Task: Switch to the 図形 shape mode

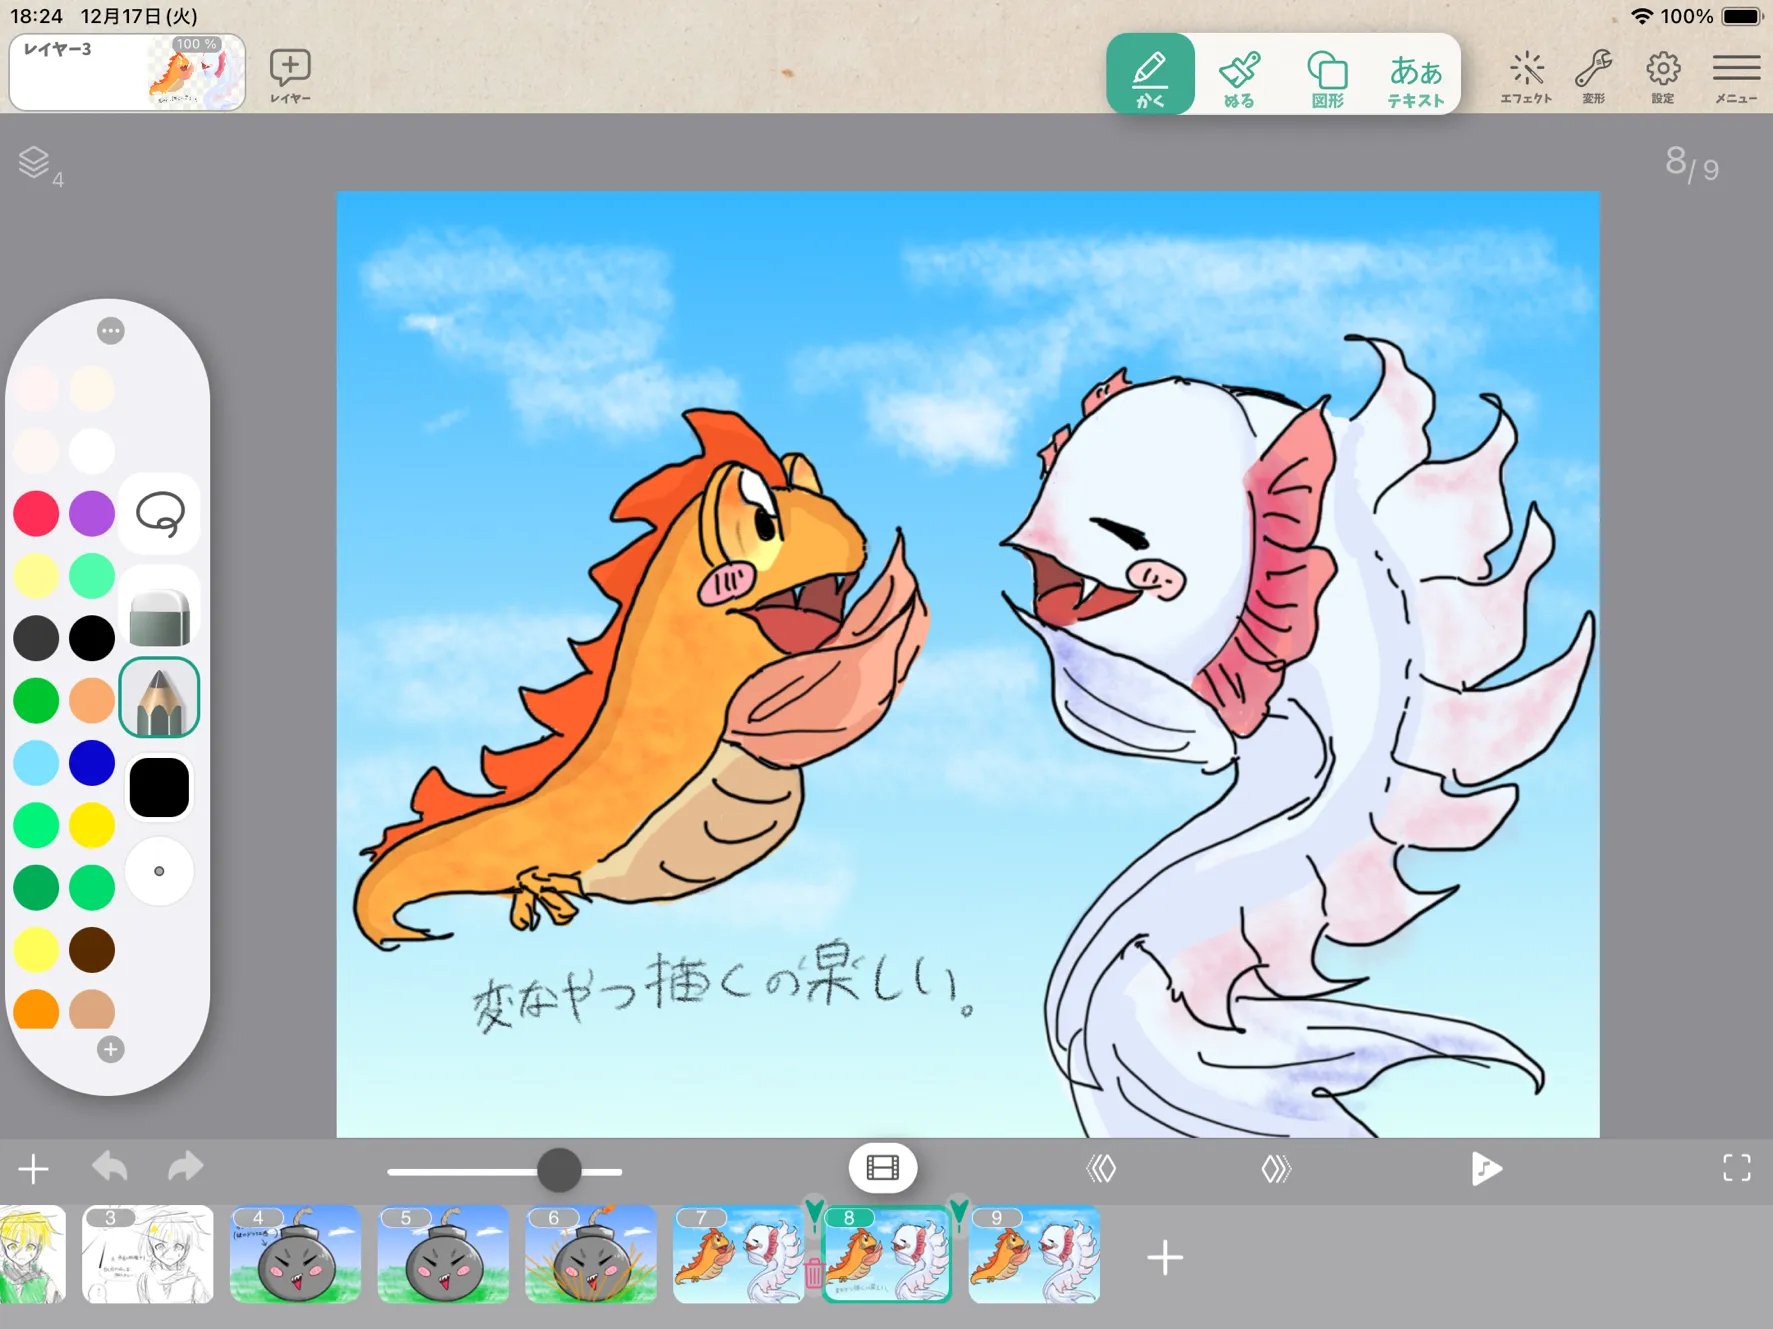Action: pyautogui.click(x=1327, y=78)
